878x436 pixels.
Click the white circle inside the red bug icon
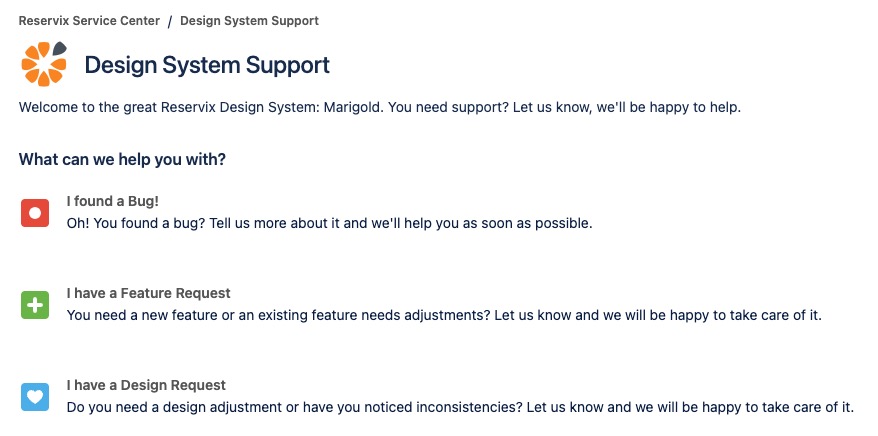(35, 213)
